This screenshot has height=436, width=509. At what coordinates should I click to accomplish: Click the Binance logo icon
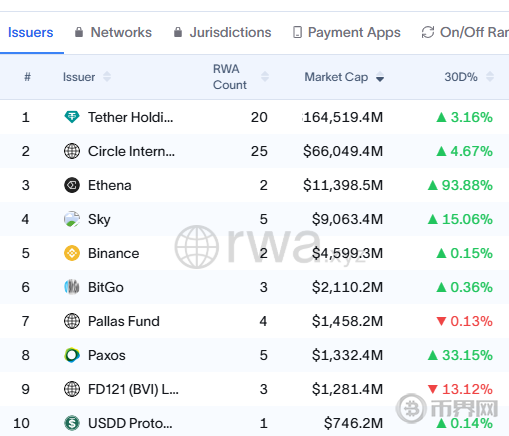[72, 253]
